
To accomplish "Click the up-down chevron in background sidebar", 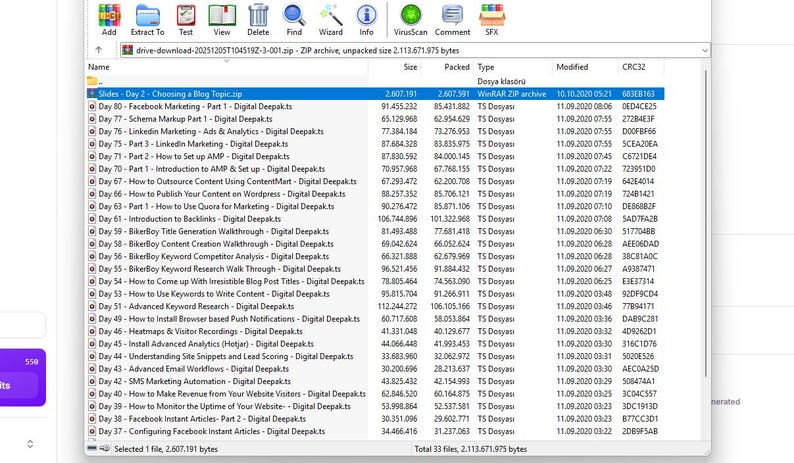I will 30,444.
